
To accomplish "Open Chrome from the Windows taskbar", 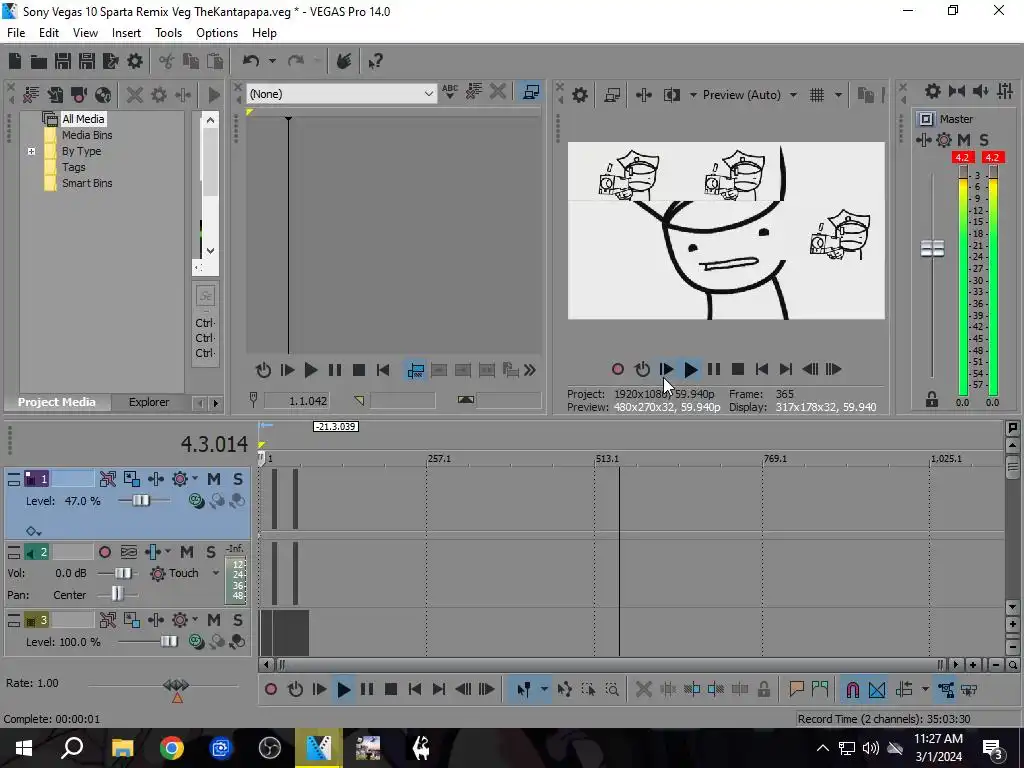I will pos(172,748).
